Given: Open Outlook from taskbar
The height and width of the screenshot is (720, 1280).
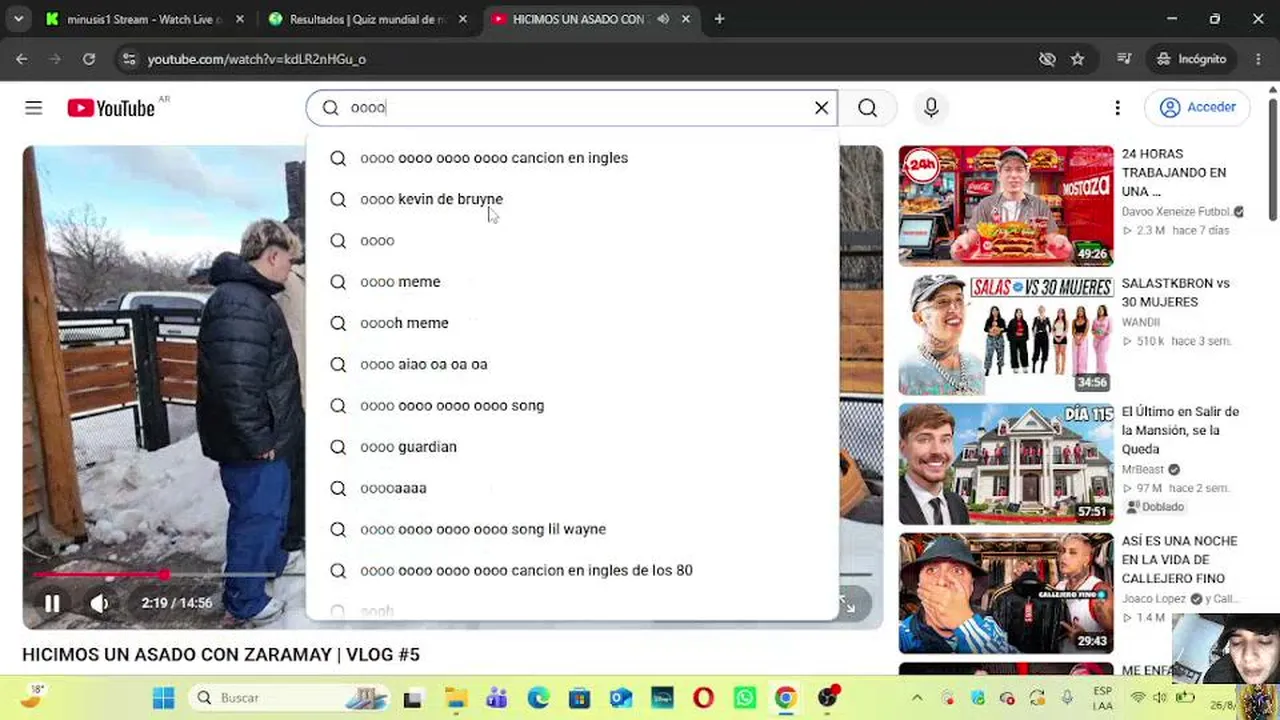Looking at the screenshot, I should (620, 698).
